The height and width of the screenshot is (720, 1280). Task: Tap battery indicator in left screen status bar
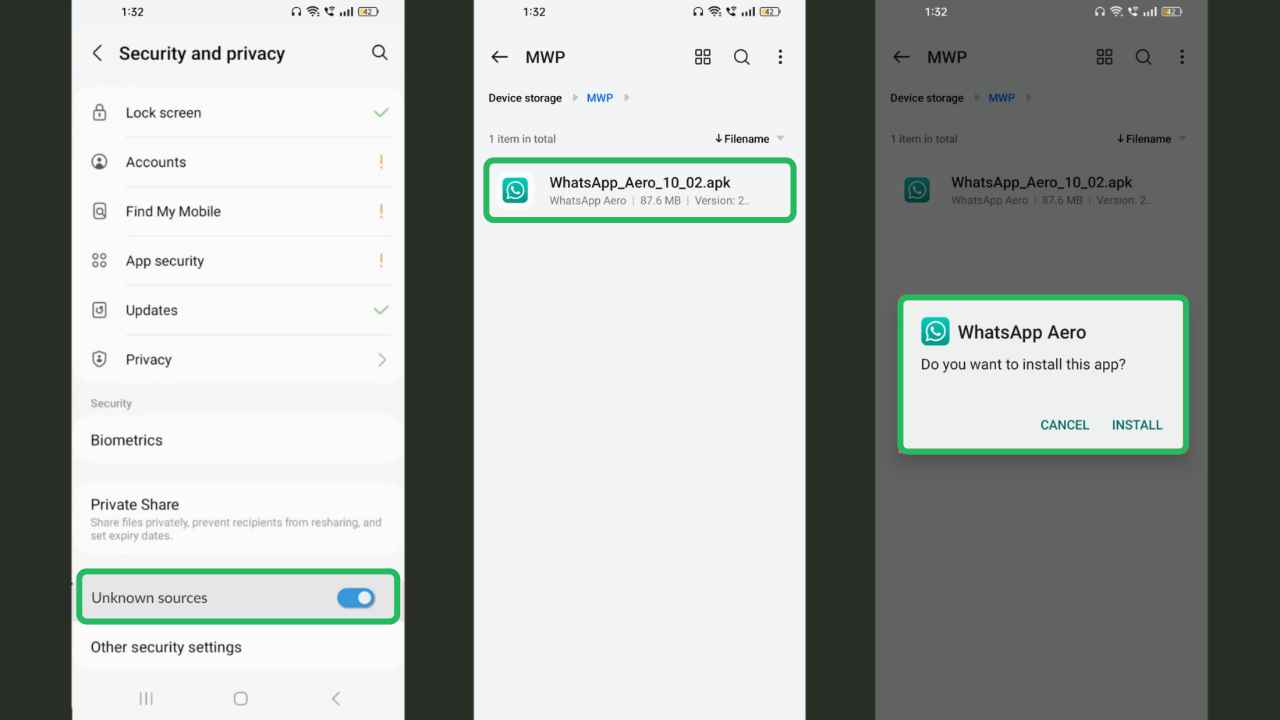pyautogui.click(x=368, y=12)
